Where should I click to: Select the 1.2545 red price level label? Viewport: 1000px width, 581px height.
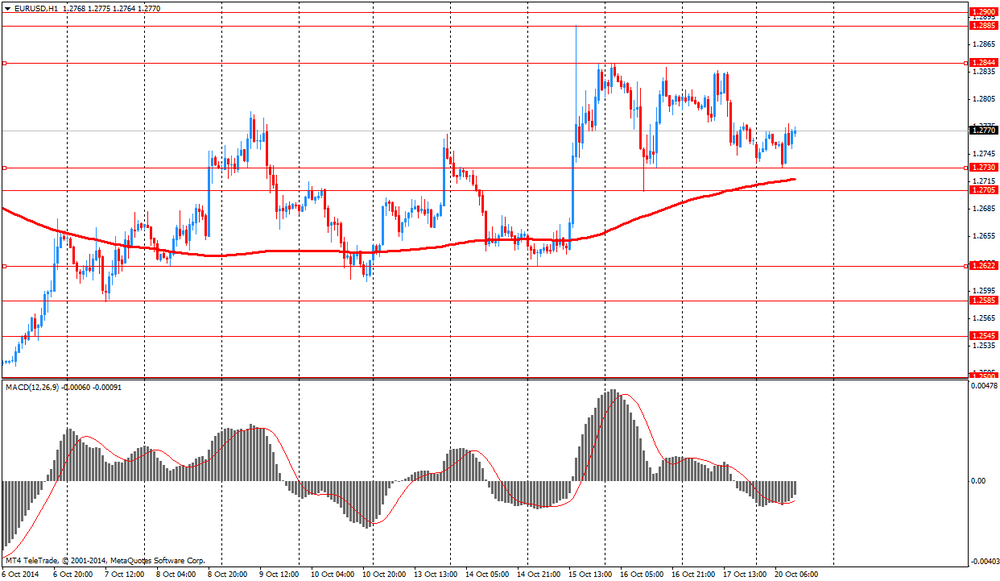click(x=983, y=335)
